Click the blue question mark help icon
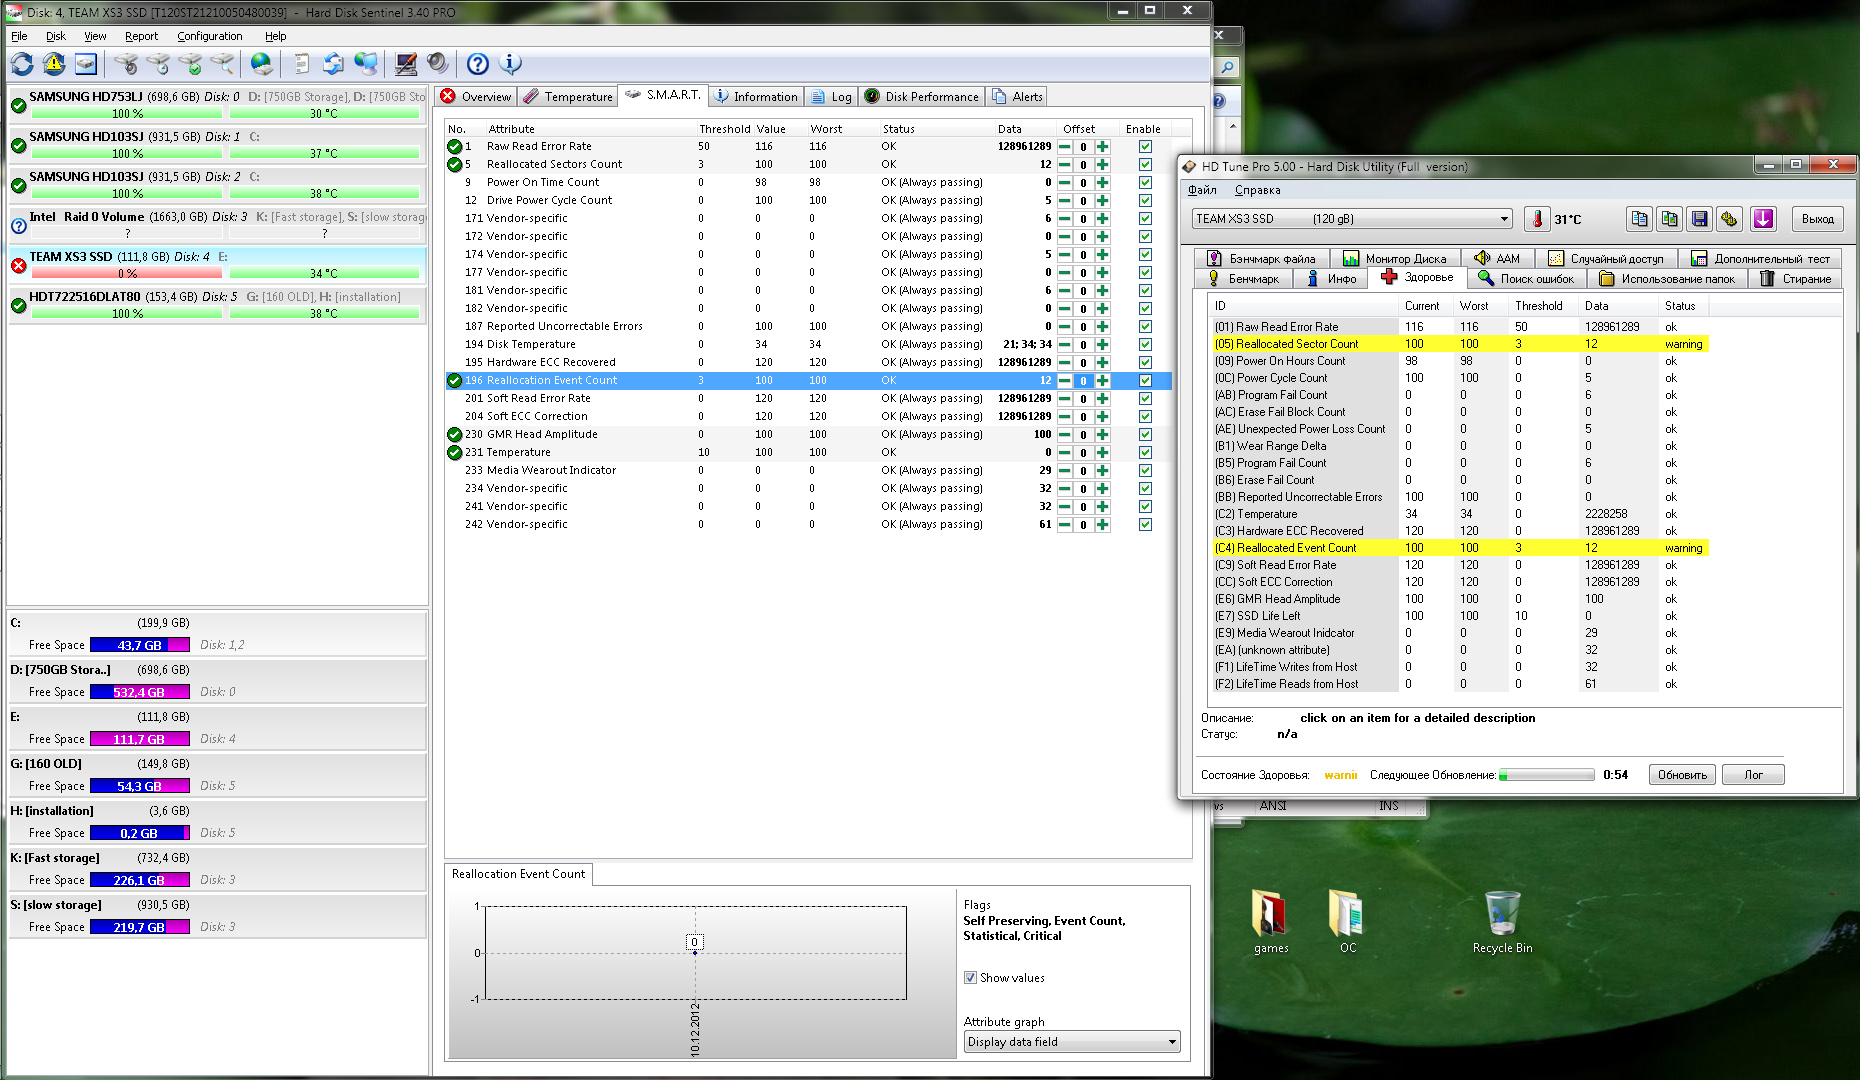This screenshot has width=1860, height=1080. tap(478, 65)
